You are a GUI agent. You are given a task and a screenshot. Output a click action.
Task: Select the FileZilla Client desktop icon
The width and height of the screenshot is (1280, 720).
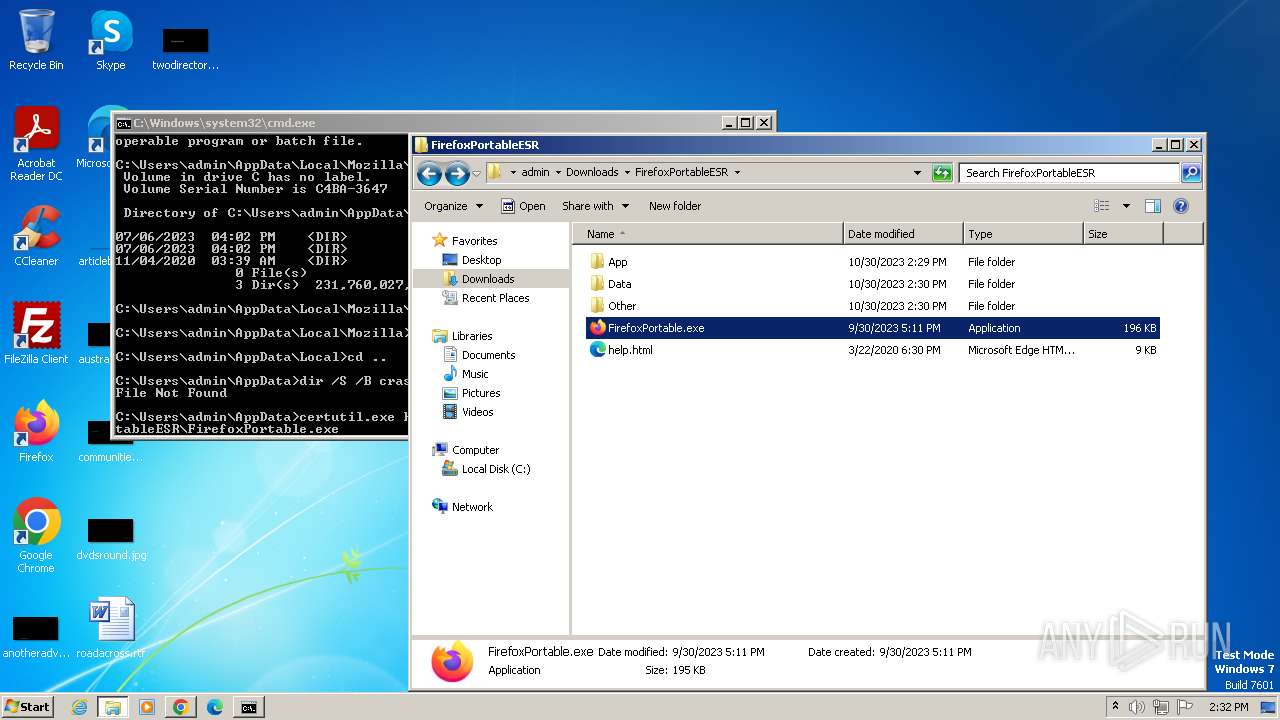(36, 334)
